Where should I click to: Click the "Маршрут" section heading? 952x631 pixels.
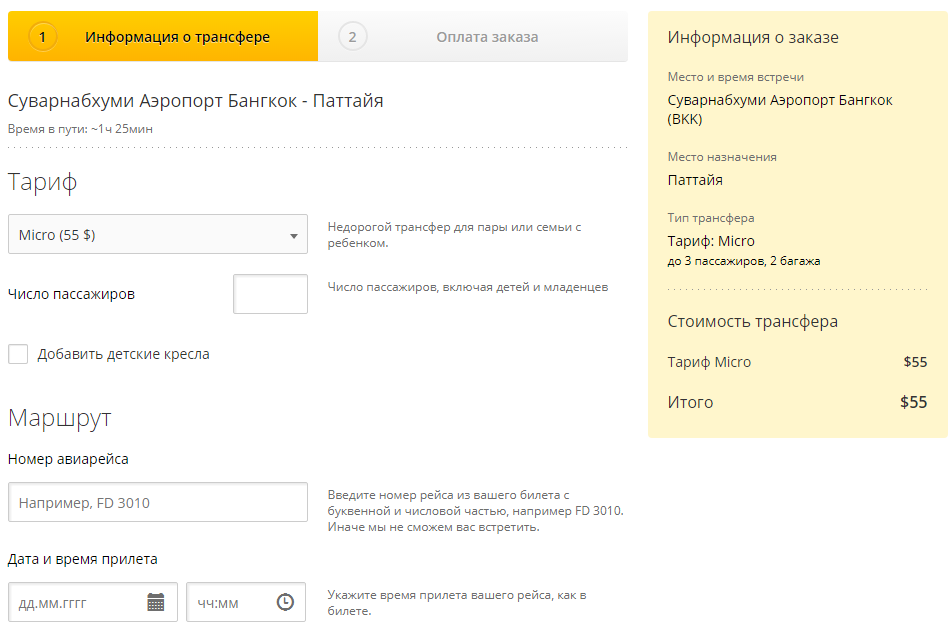pyautogui.click(x=59, y=417)
